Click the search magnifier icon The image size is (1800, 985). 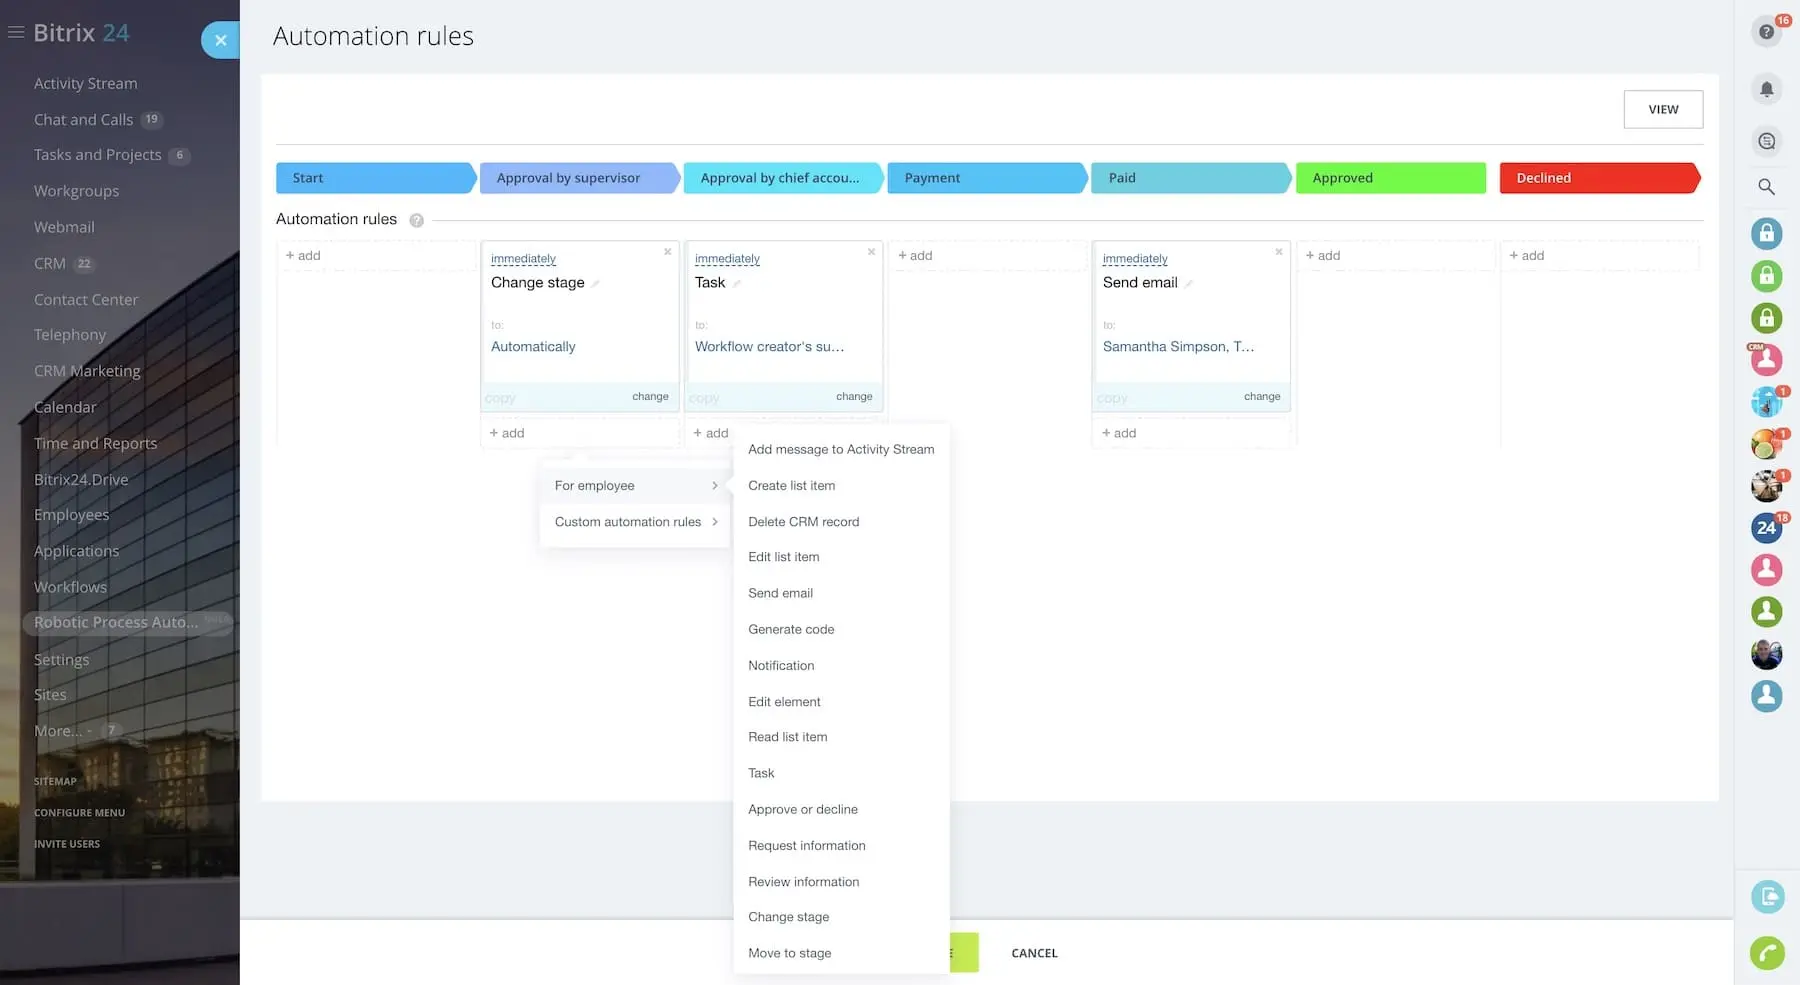tap(1766, 187)
